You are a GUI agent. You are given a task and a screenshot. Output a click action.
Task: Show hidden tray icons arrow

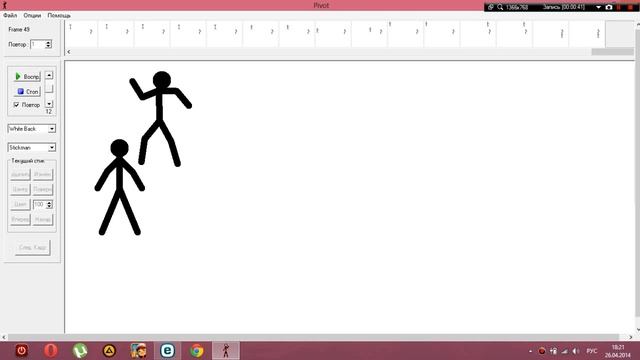[x=530, y=351]
